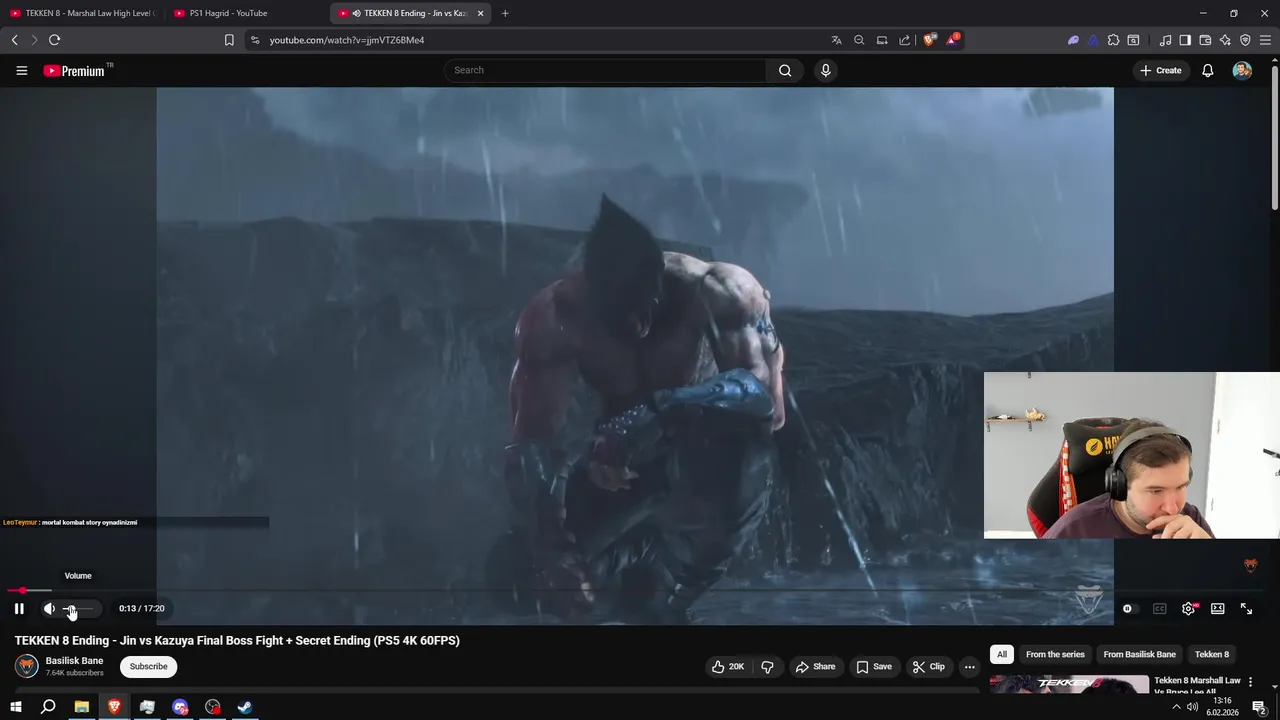Open the browser extensions puzzle icon
The width and height of the screenshot is (1280, 720).
point(1113,40)
